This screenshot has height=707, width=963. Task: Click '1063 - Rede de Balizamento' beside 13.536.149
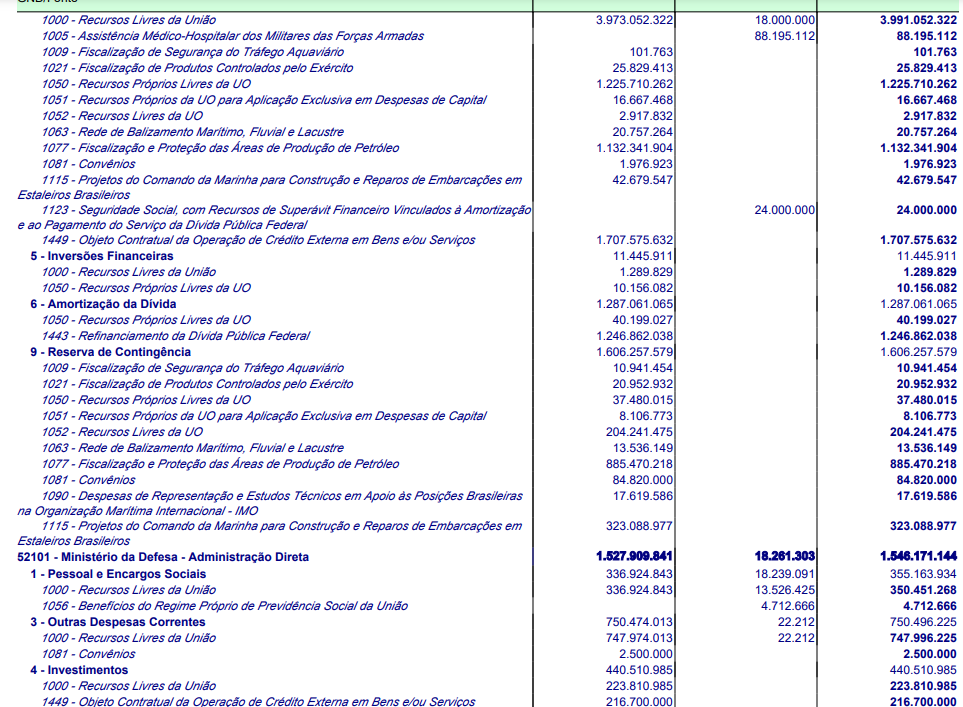(193, 448)
